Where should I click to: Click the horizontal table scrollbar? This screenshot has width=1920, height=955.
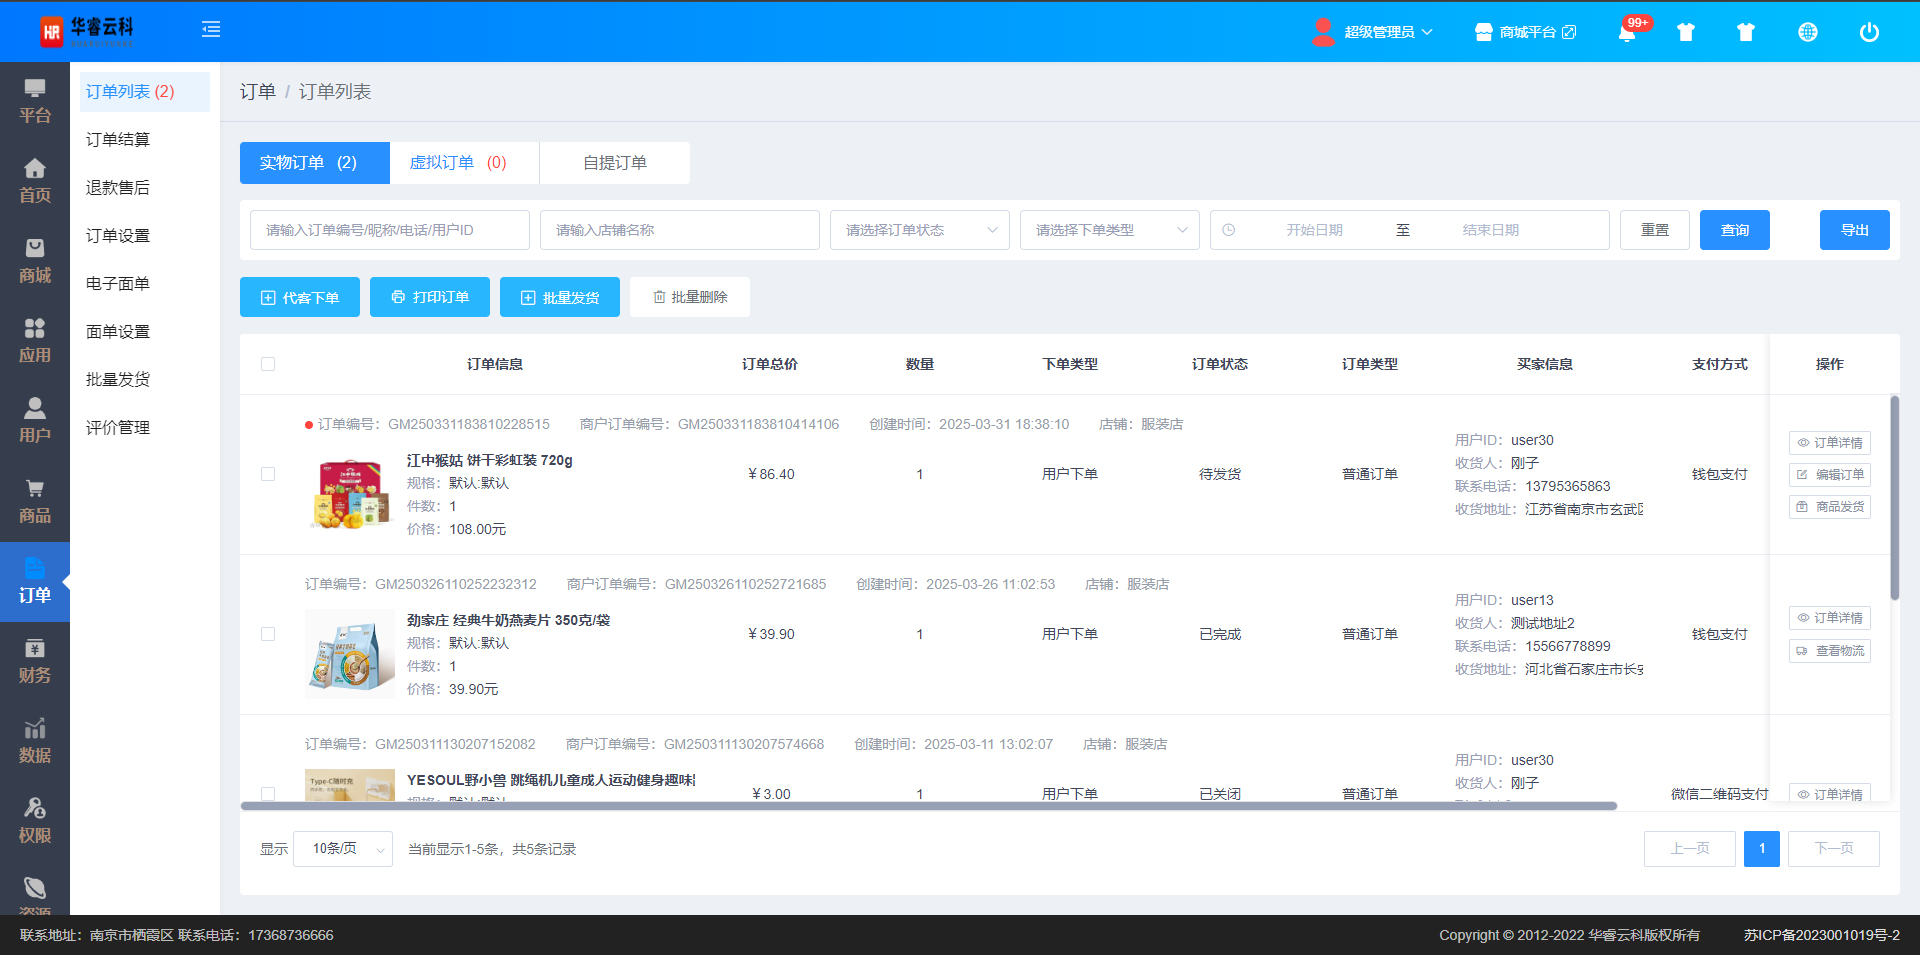928,806
